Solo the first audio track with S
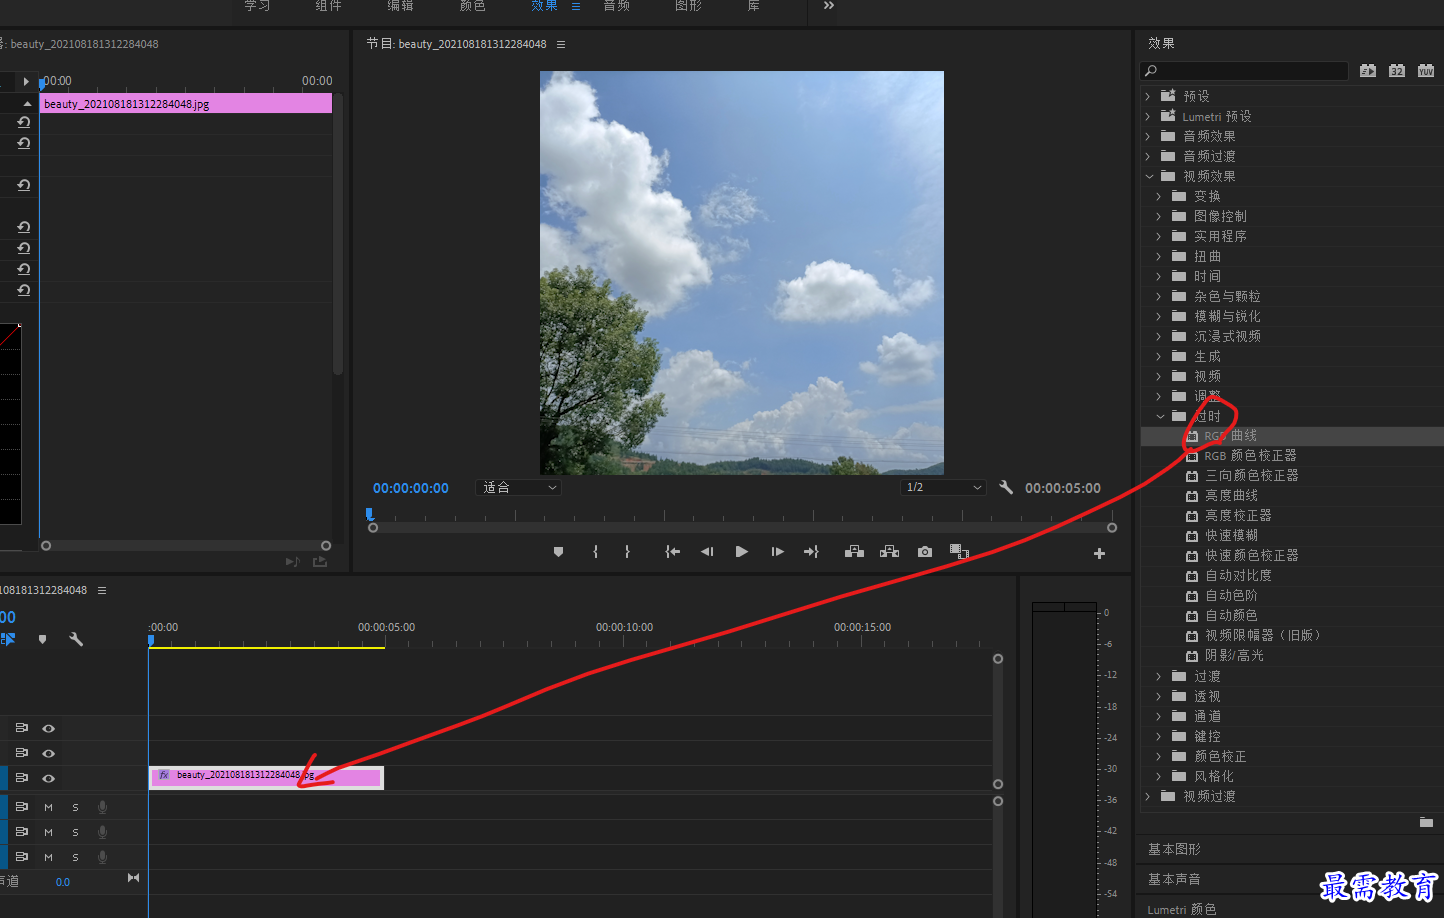1444x918 pixels. (75, 807)
